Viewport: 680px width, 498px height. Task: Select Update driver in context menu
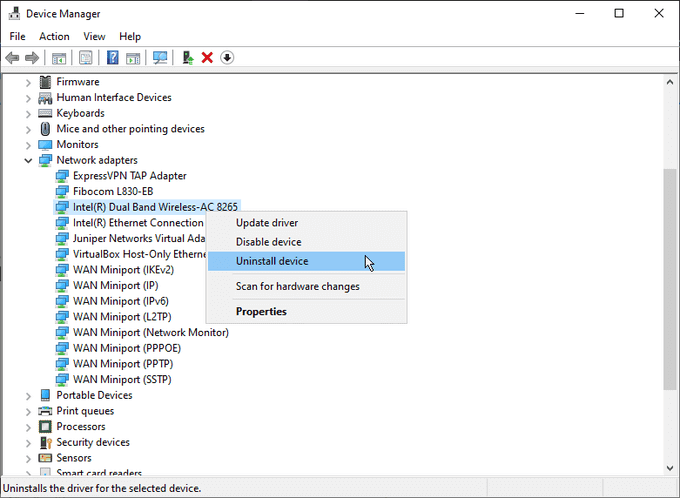[x=267, y=223]
